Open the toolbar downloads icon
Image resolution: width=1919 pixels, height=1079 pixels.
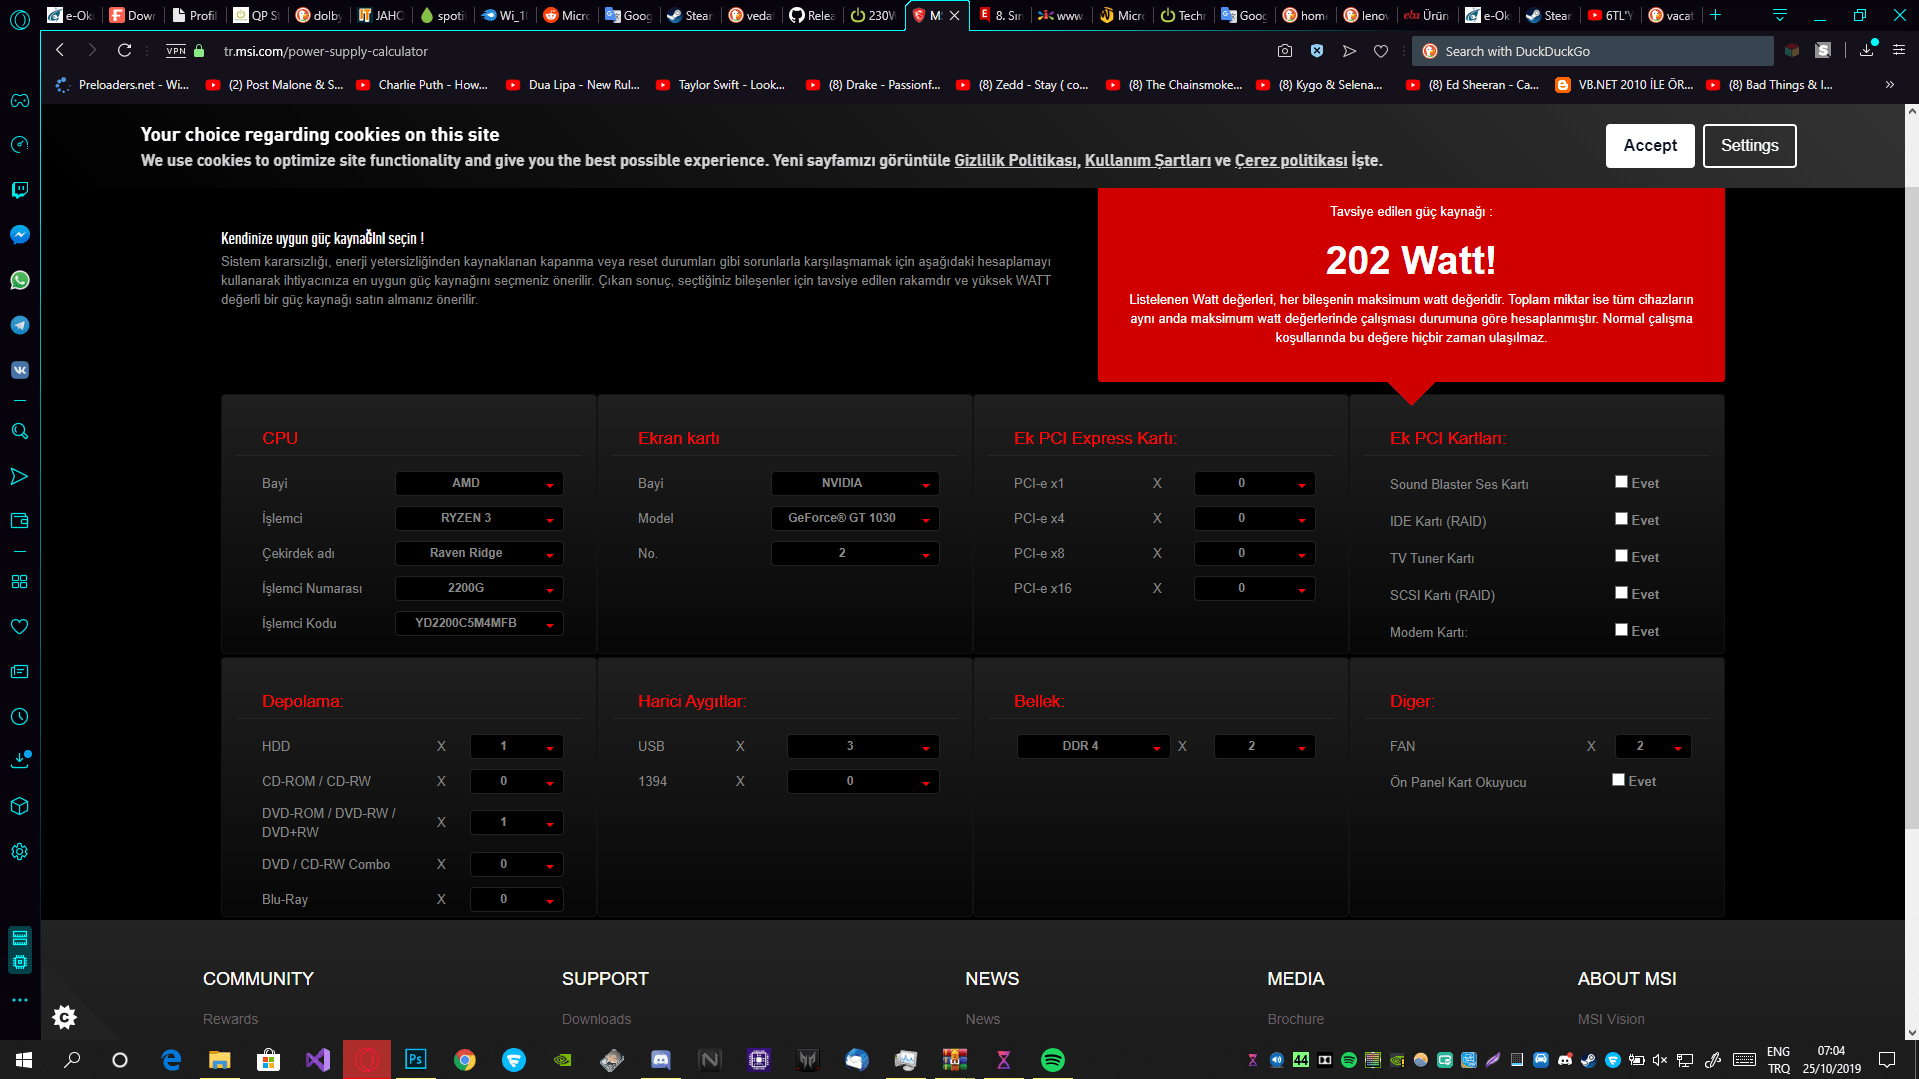point(1867,51)
